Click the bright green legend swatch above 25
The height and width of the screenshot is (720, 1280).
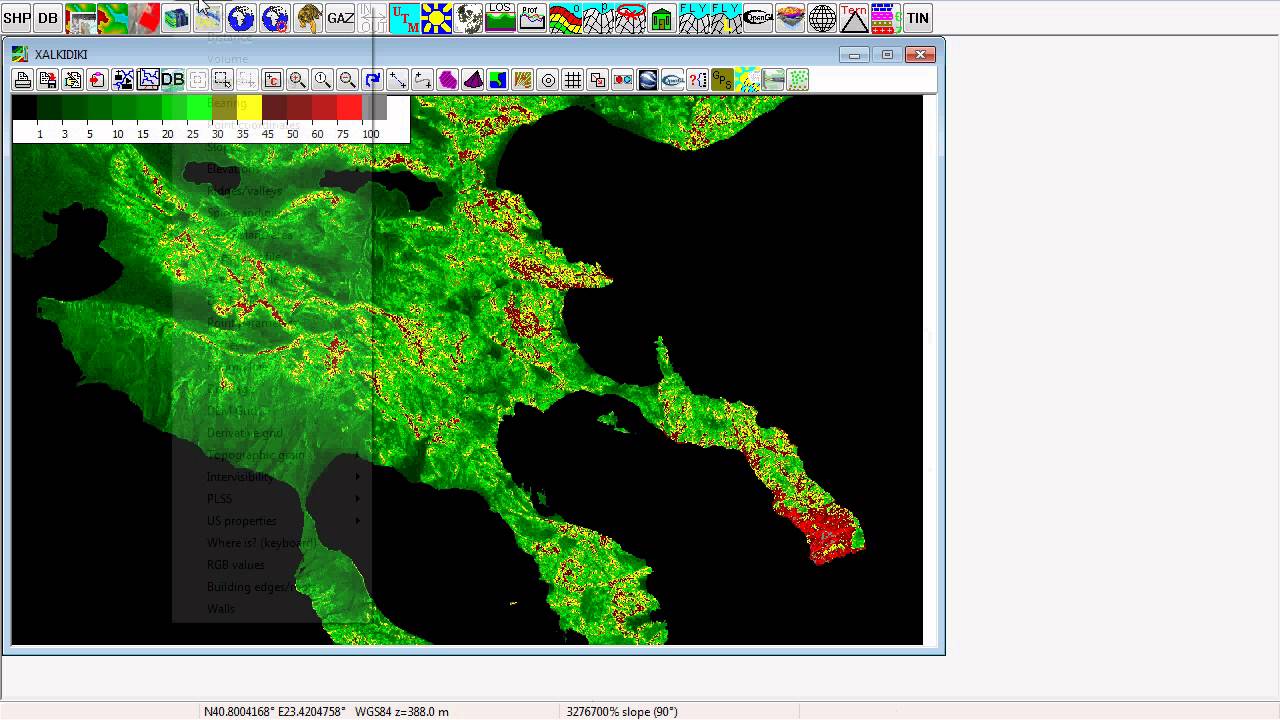(x=199, y=108)
